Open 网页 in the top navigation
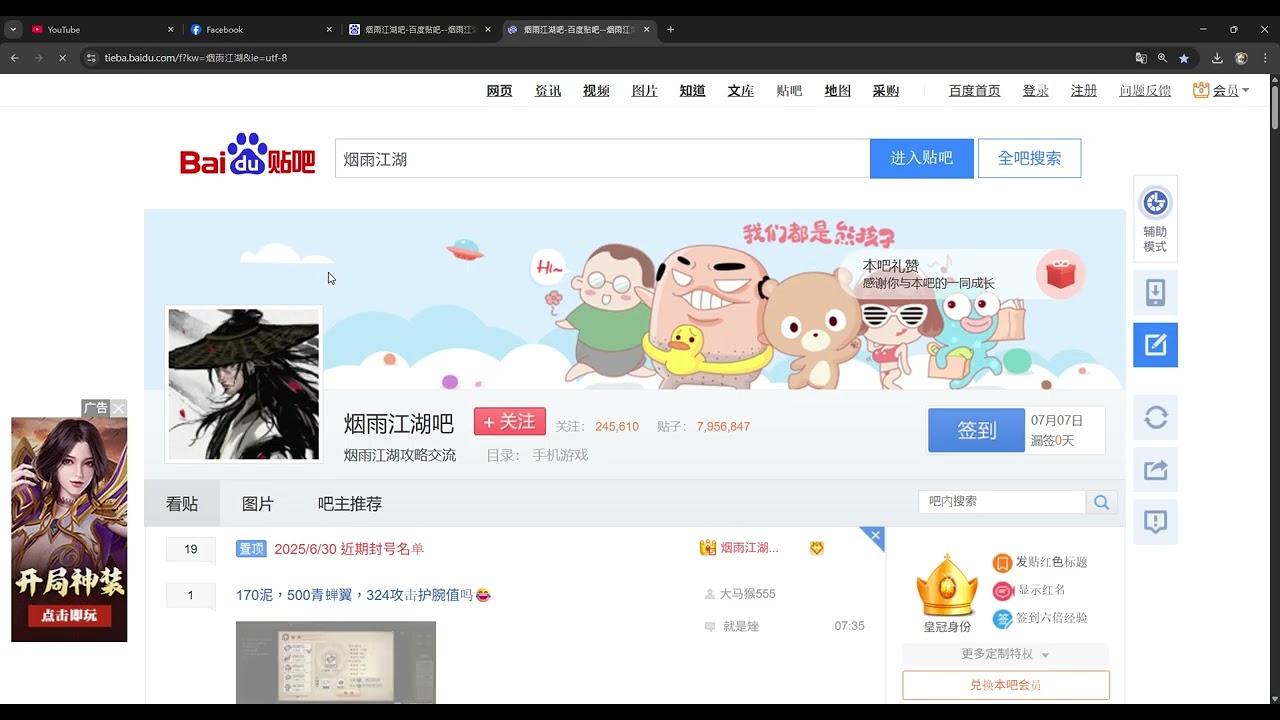 click(x=499, y=91)
